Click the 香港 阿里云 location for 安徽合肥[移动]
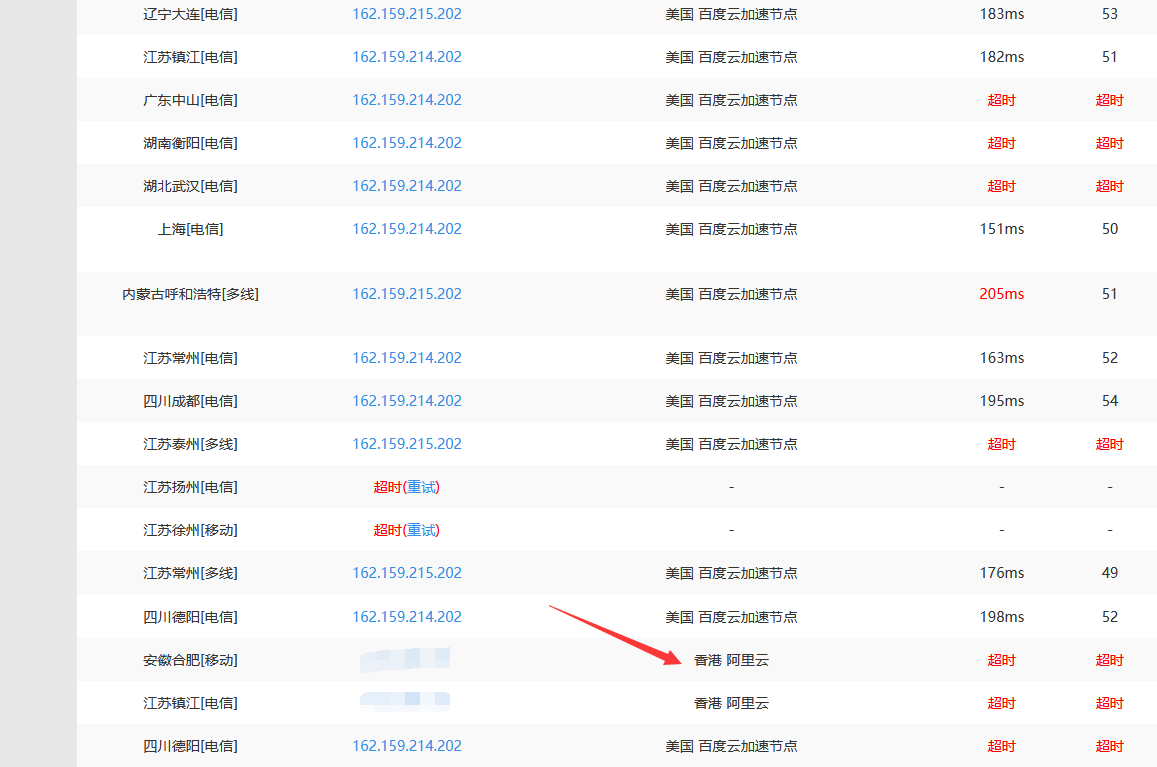Screen dimensions: 1157x767 tap(731, 660)
